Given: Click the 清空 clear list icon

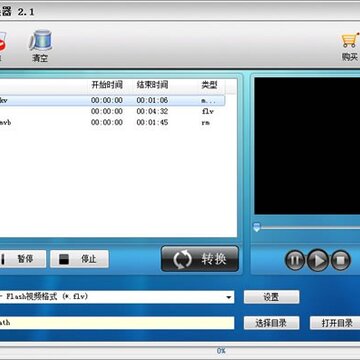Looking at the screenshot, I should click(x=40, y=41).
